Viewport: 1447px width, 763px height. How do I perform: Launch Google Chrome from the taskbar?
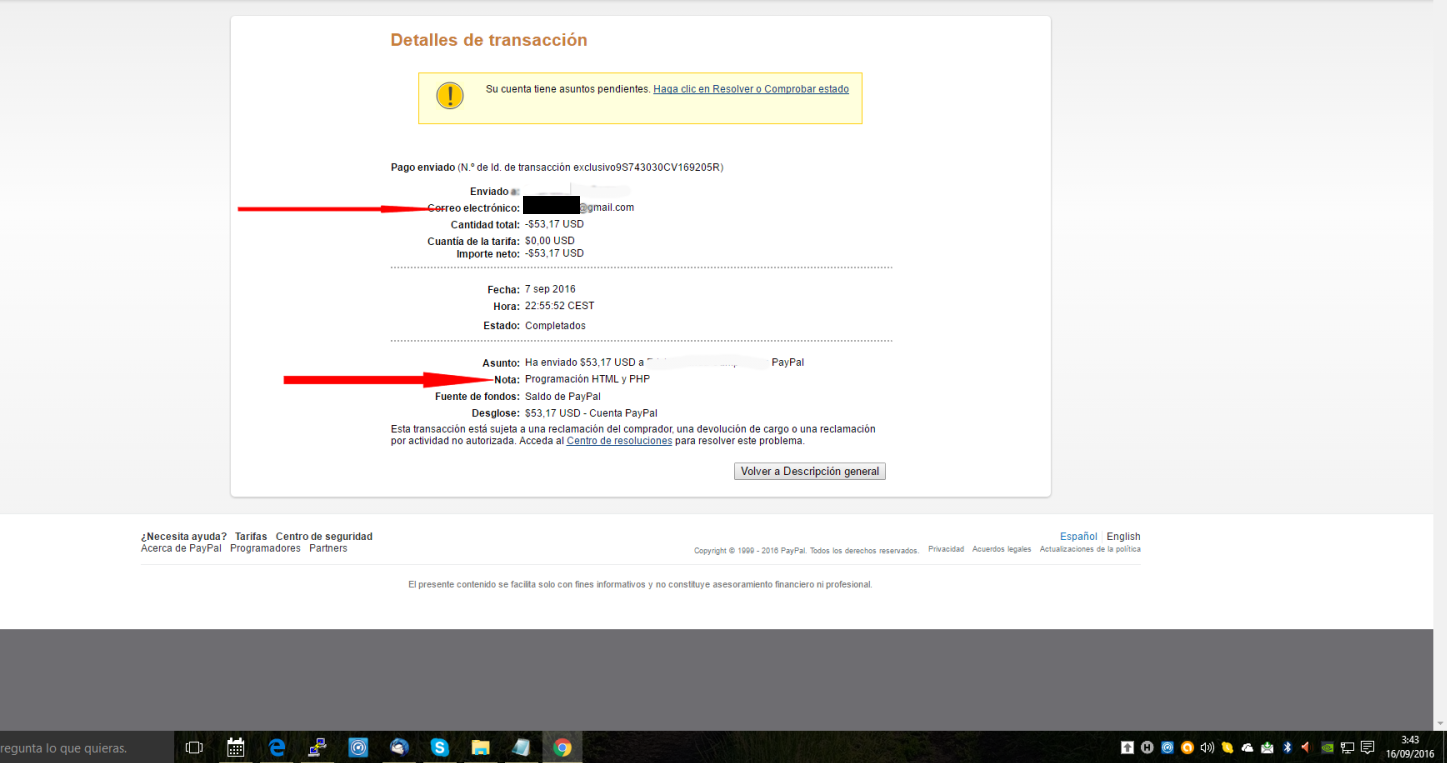562,746
